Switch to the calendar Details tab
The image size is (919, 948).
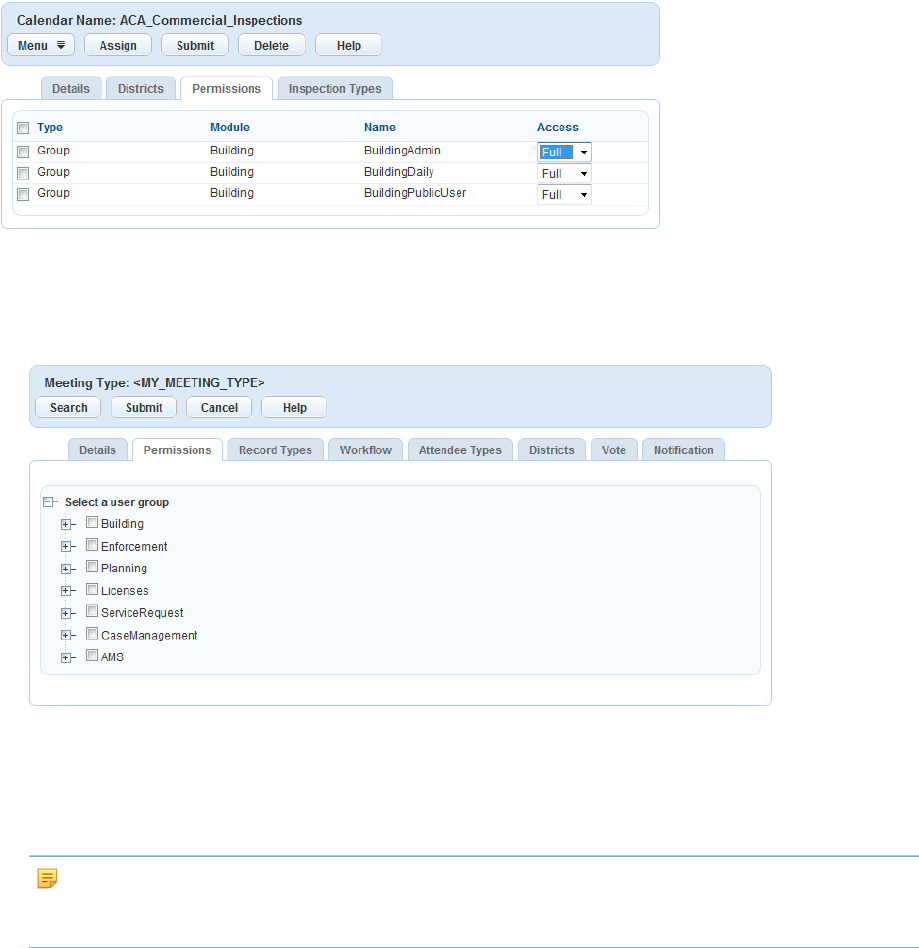point(71,89)
